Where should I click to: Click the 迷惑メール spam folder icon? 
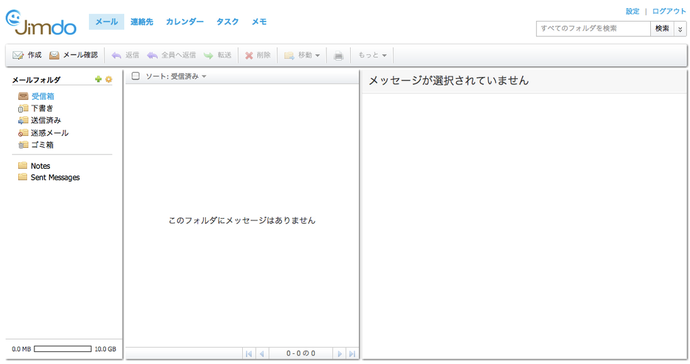(x=23, y=132)
